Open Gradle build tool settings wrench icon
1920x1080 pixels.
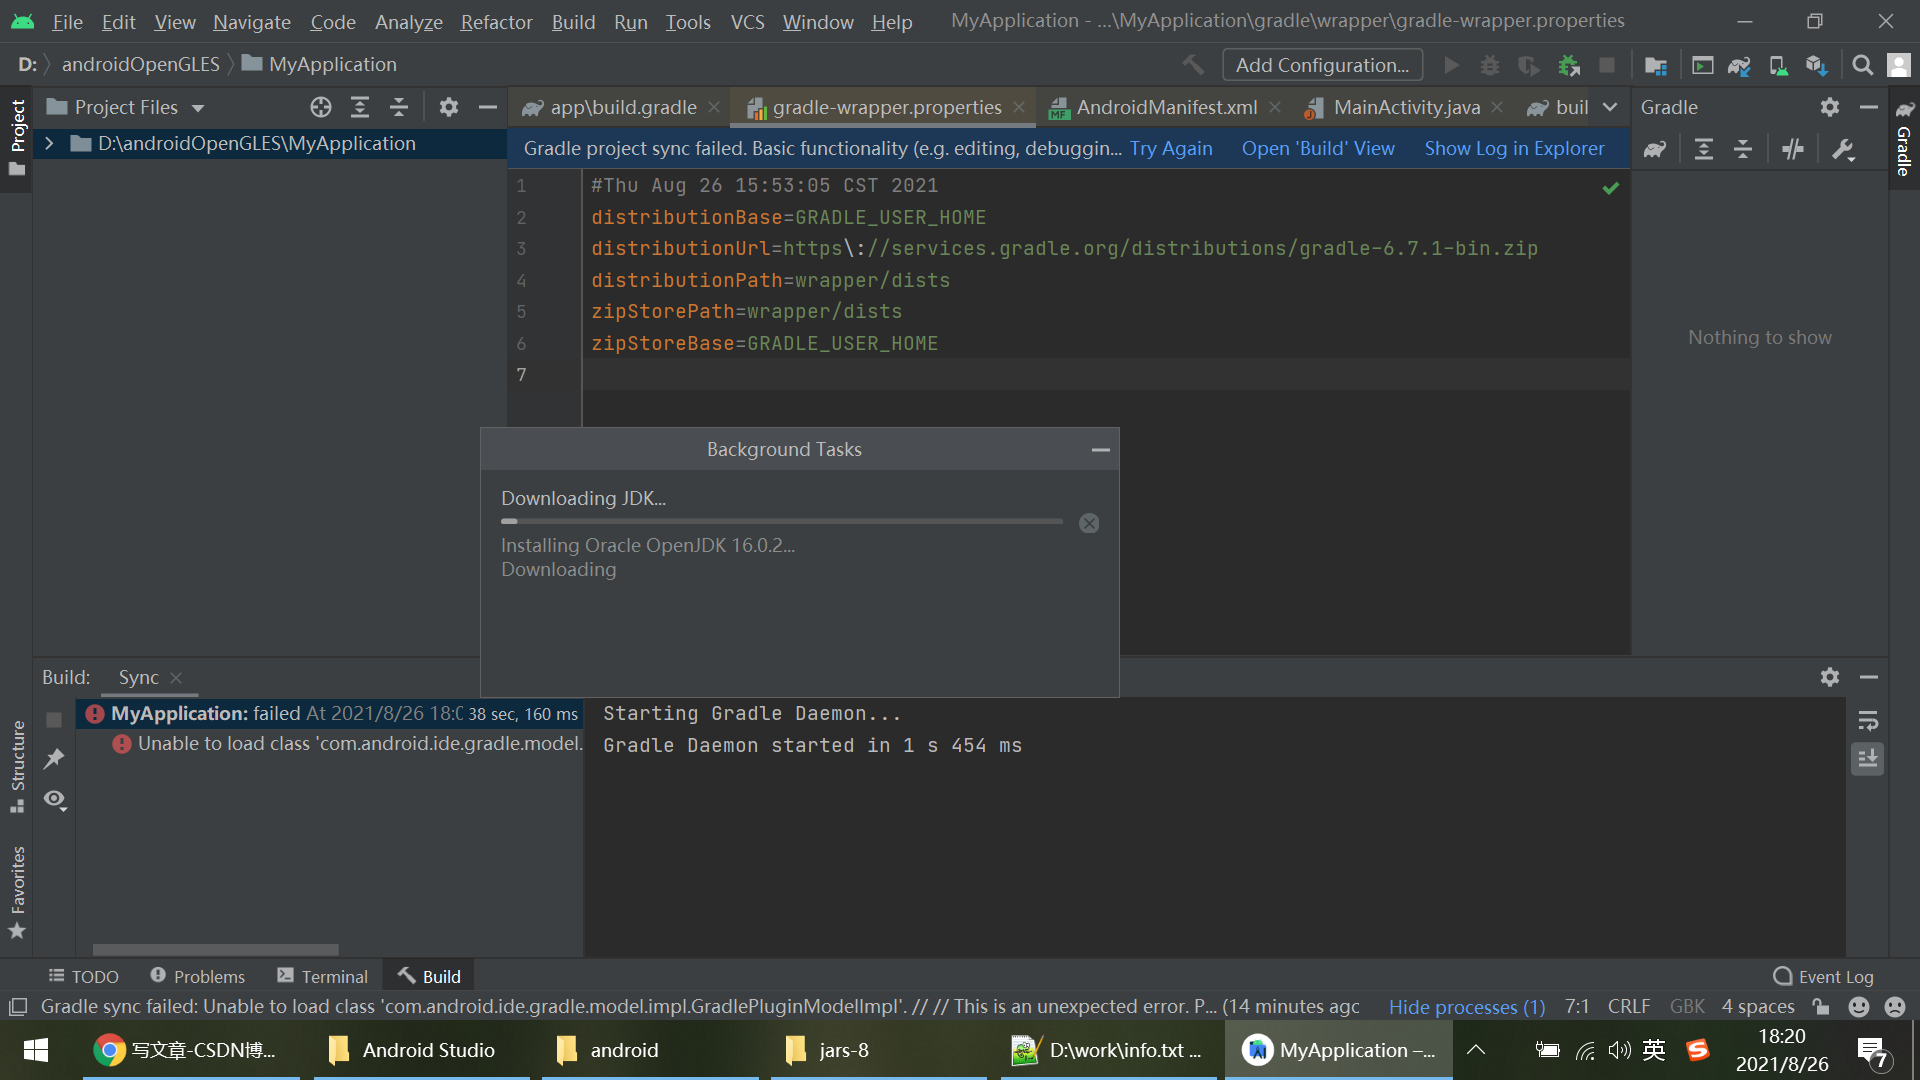pos(1843,149)
